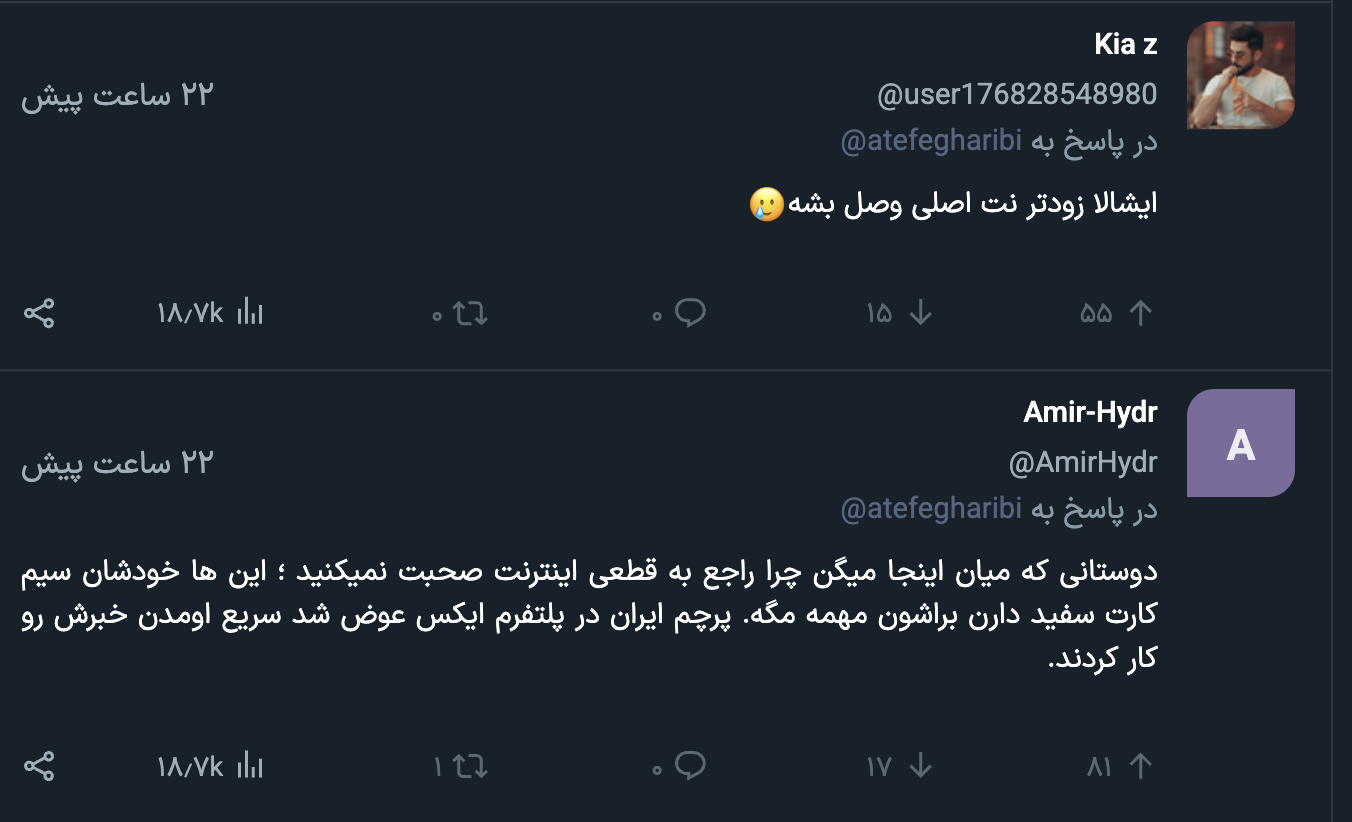
Task: Open the @user176828548980 handle
Action: (1017, 95)
